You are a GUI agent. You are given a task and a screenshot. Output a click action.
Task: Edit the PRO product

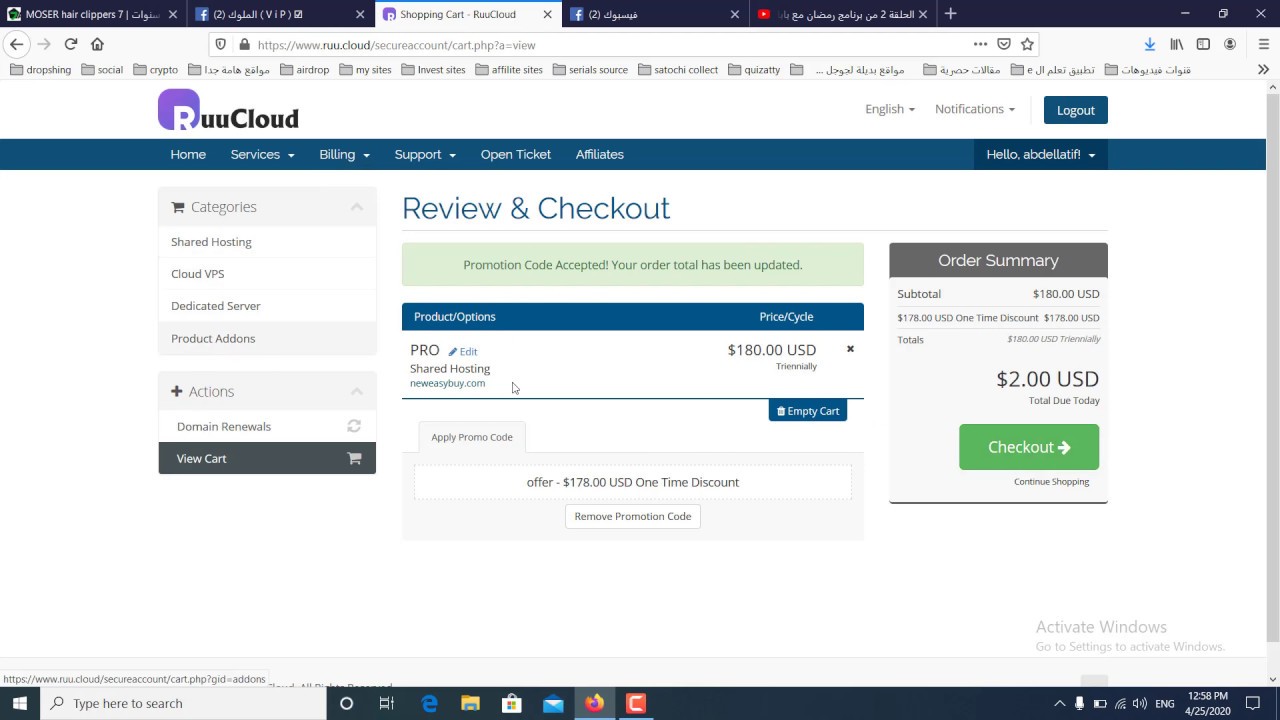(463, 352)
